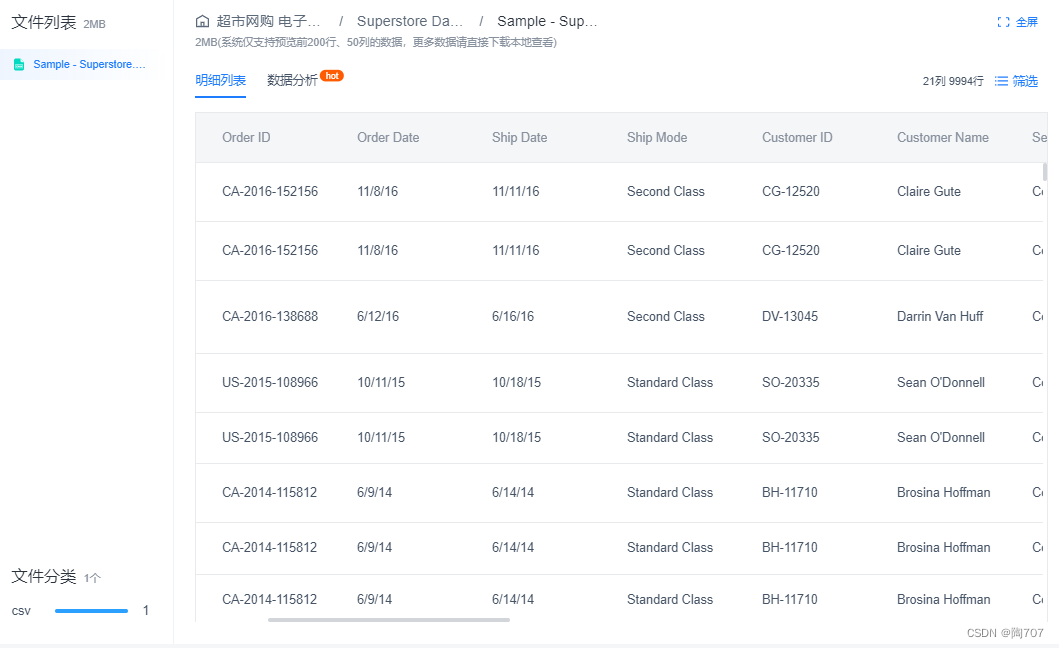The width and height of the screenshot is (1059, 648).
Task: Click the CA-2016-138688 order cell
Action: (x=269, y=317)
